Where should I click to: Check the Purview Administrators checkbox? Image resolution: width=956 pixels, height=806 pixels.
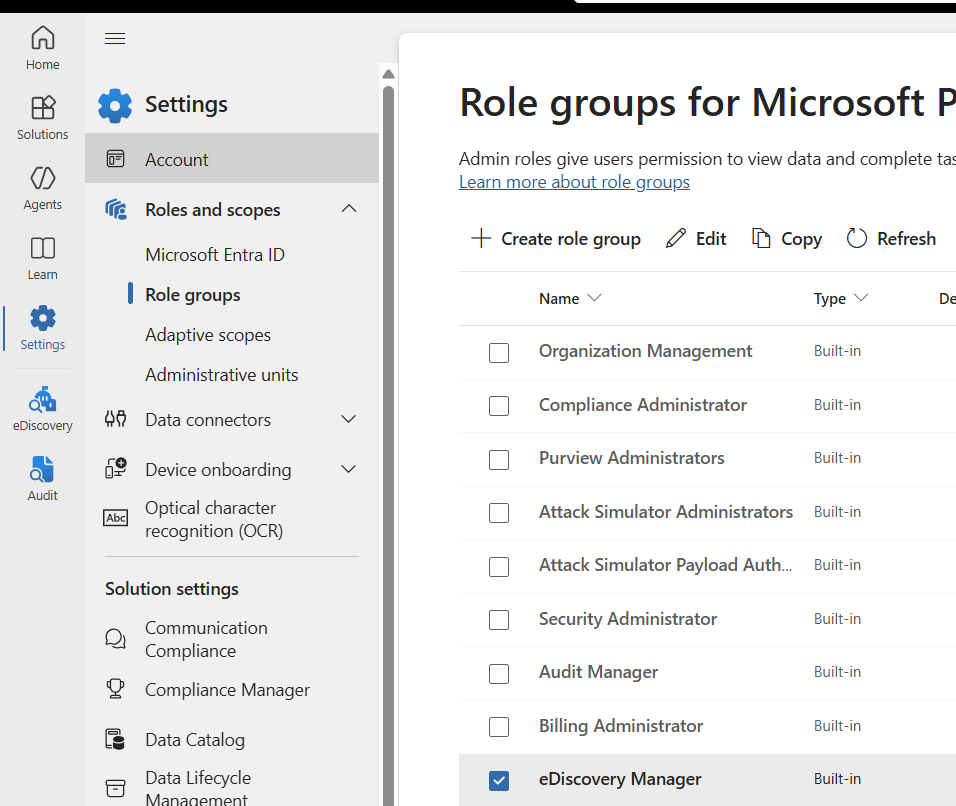pyautogui.click(x=499, y=459)
